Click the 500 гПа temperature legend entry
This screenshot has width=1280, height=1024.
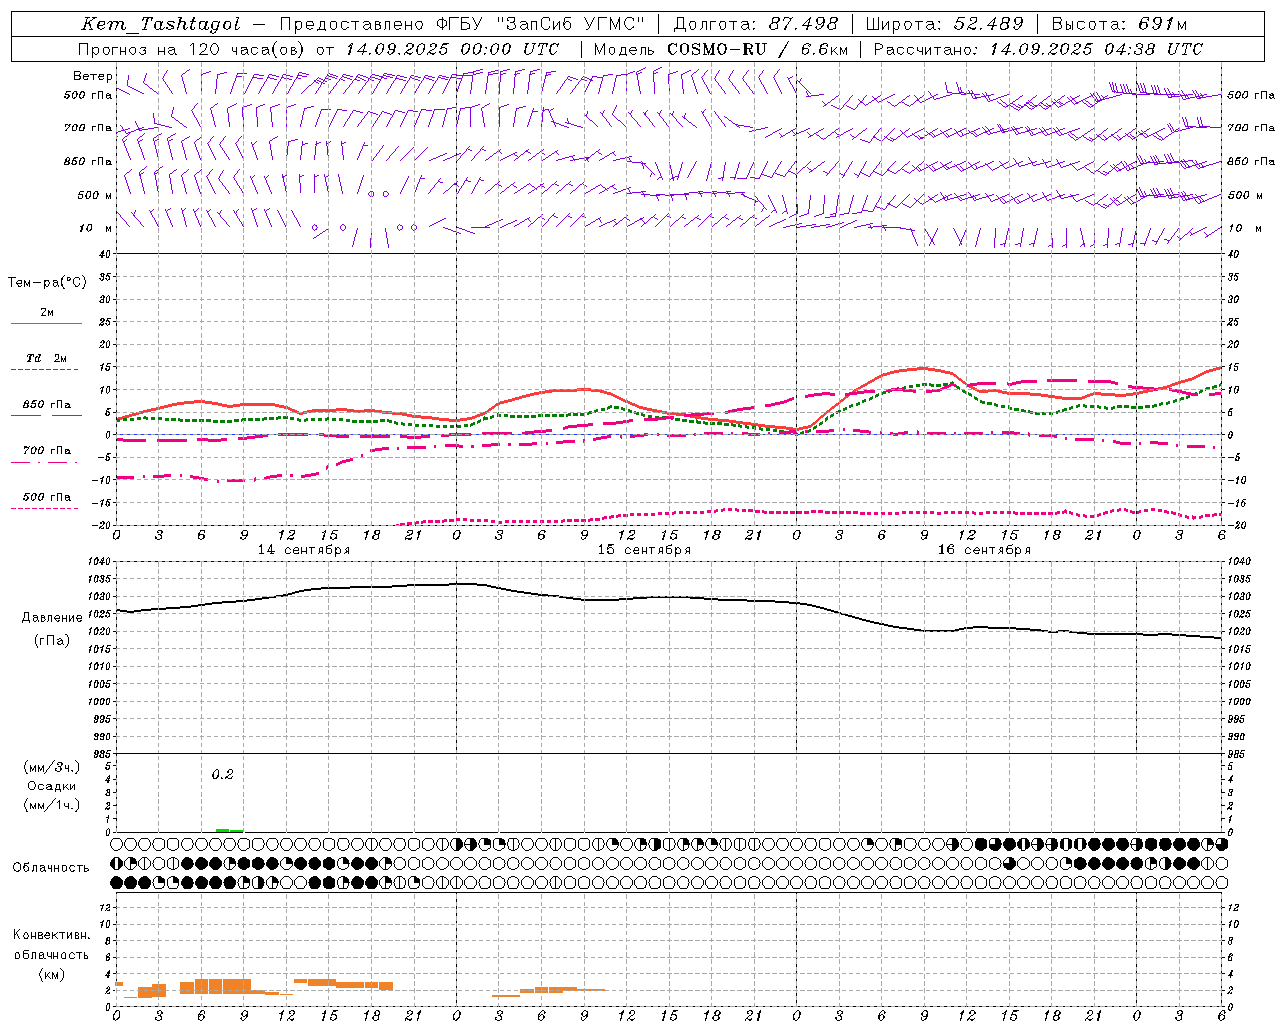46,496
